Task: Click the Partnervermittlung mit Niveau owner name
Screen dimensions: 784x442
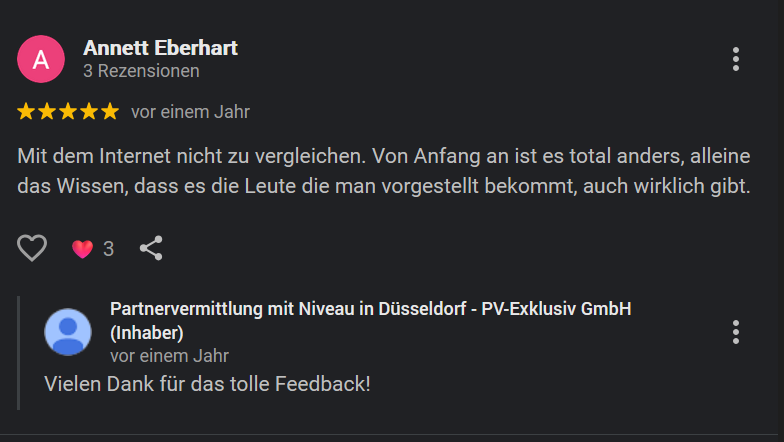Action: coord(370,309)
